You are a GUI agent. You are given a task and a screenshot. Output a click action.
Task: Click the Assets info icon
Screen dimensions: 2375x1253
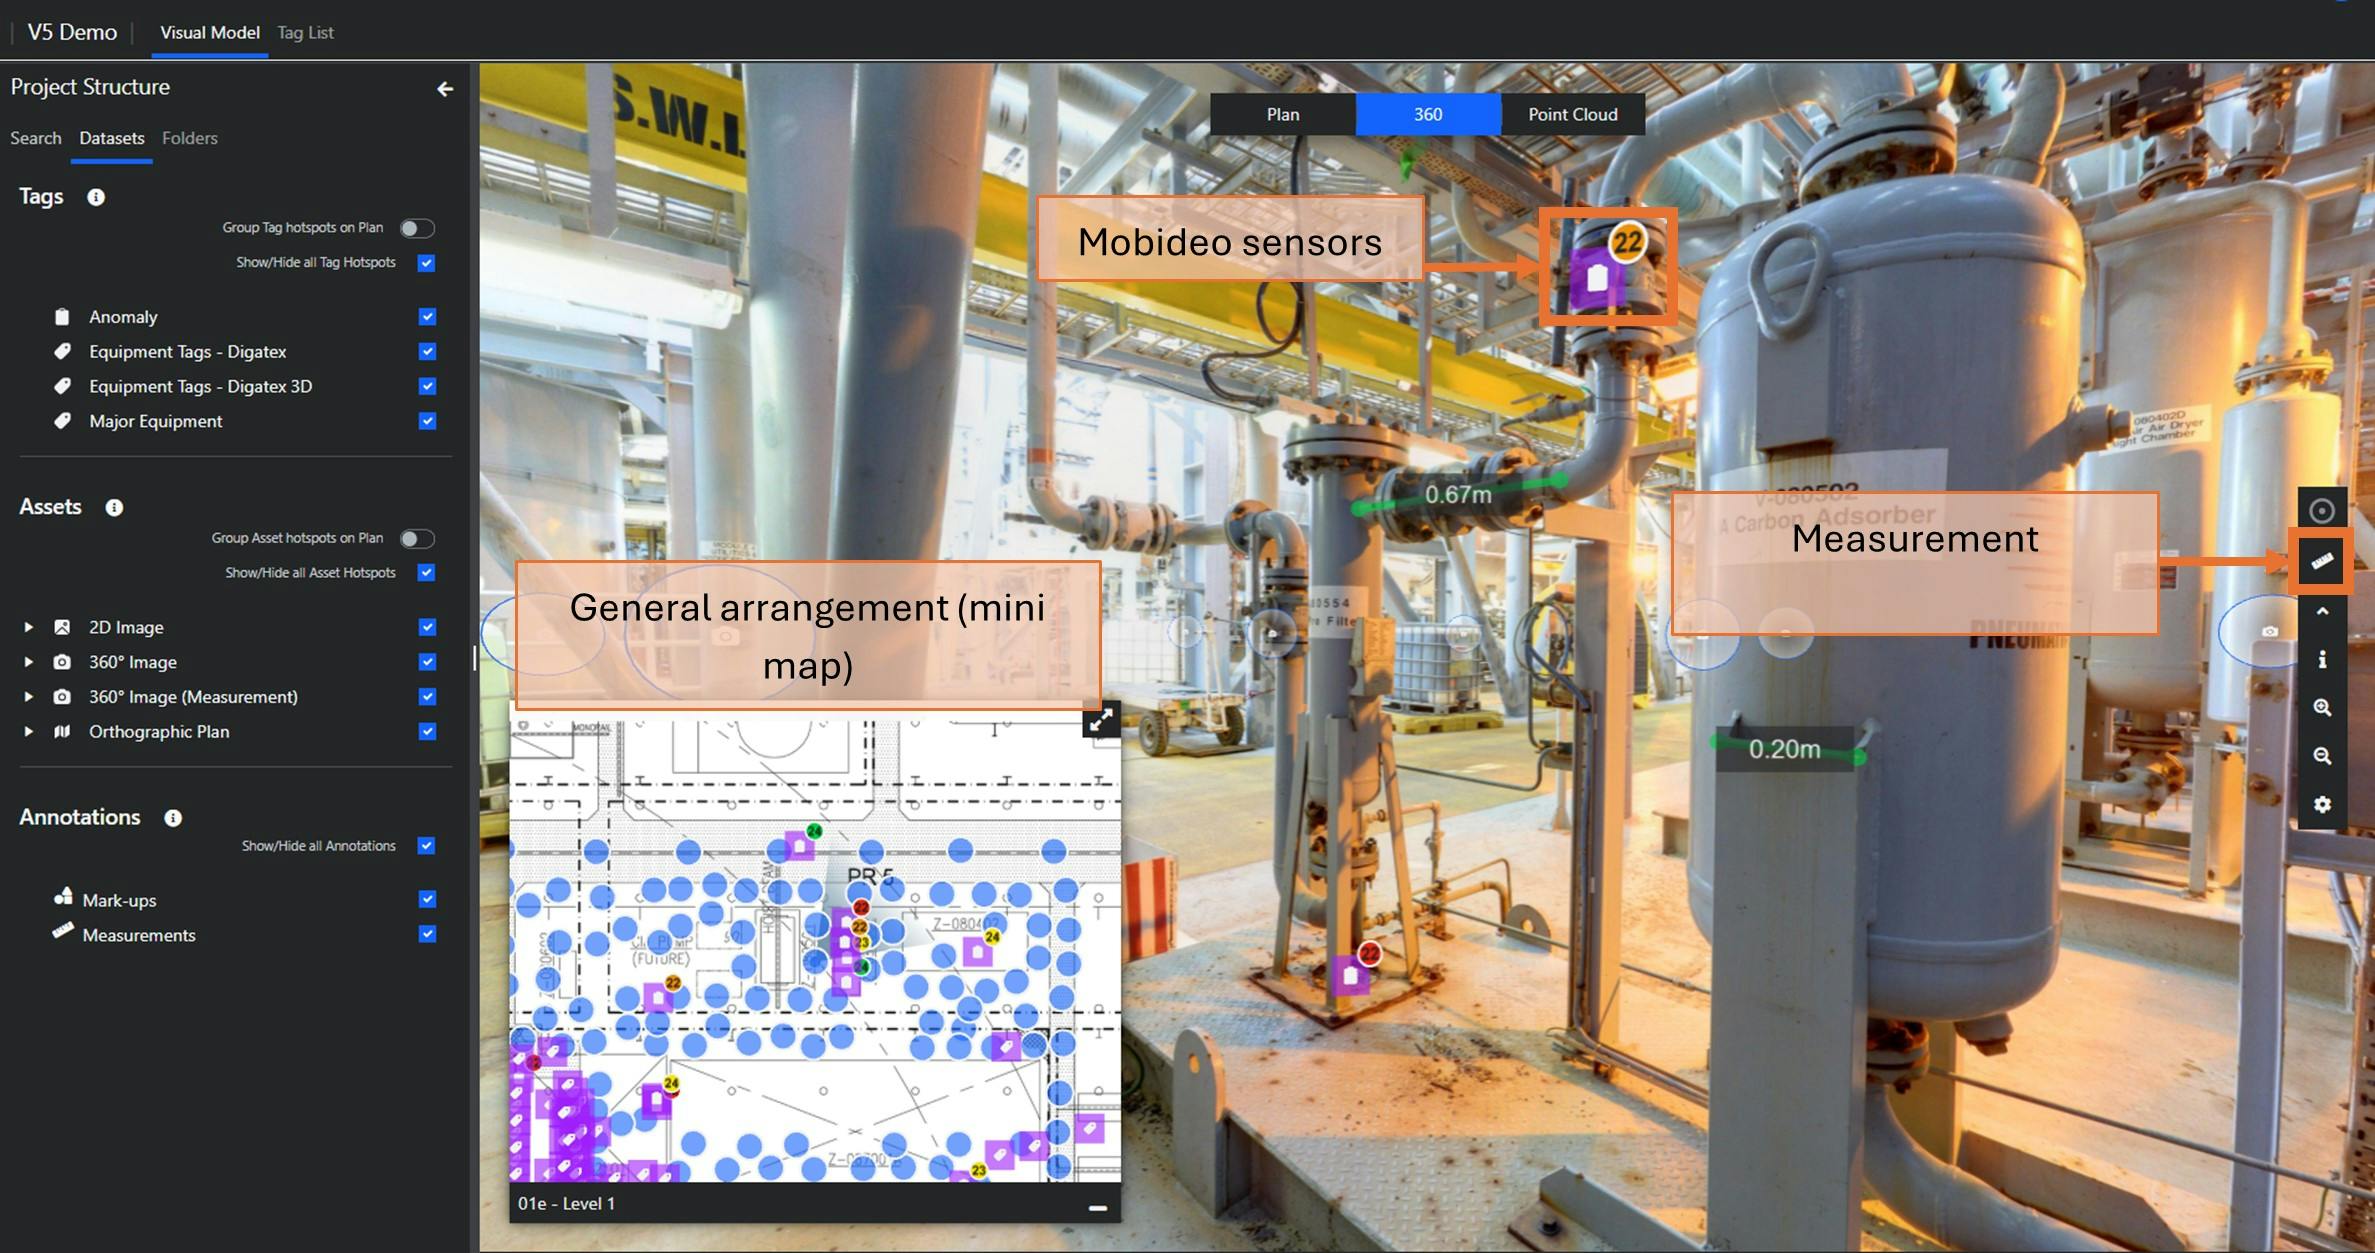click(114, 507)
